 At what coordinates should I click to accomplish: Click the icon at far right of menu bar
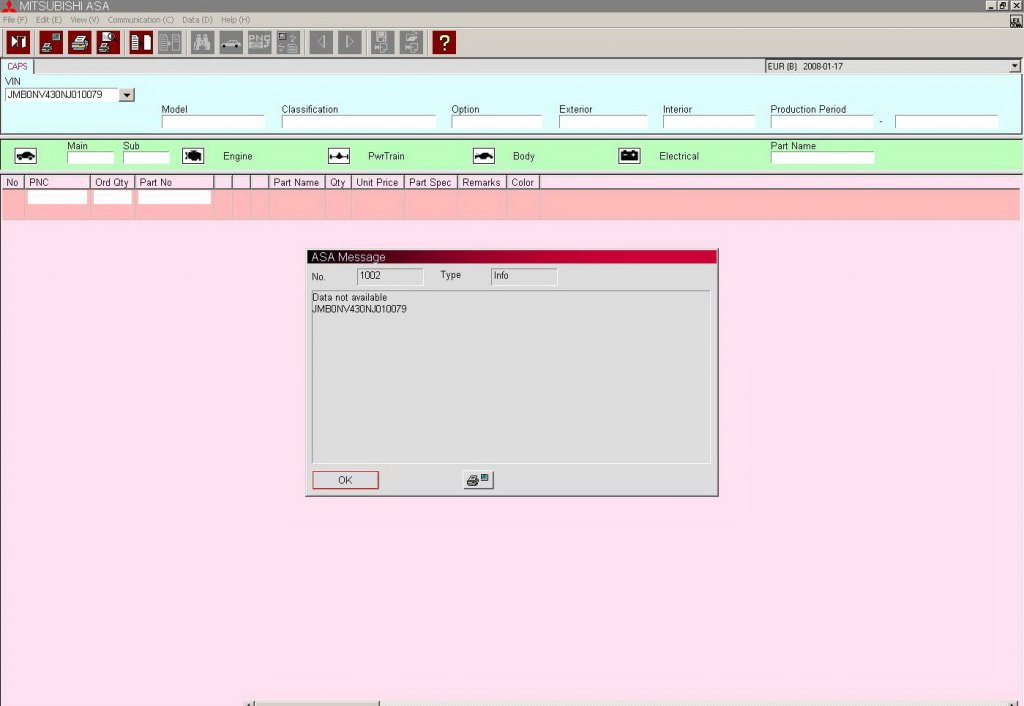[x=1016, y=21]
